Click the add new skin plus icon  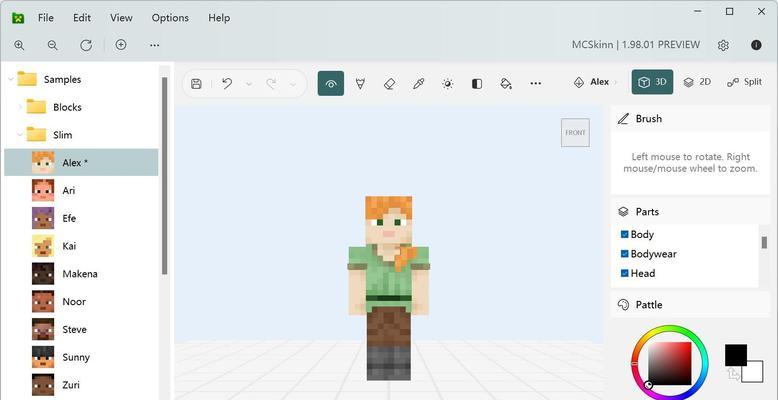pyautogui.click(x=121, y=45)
